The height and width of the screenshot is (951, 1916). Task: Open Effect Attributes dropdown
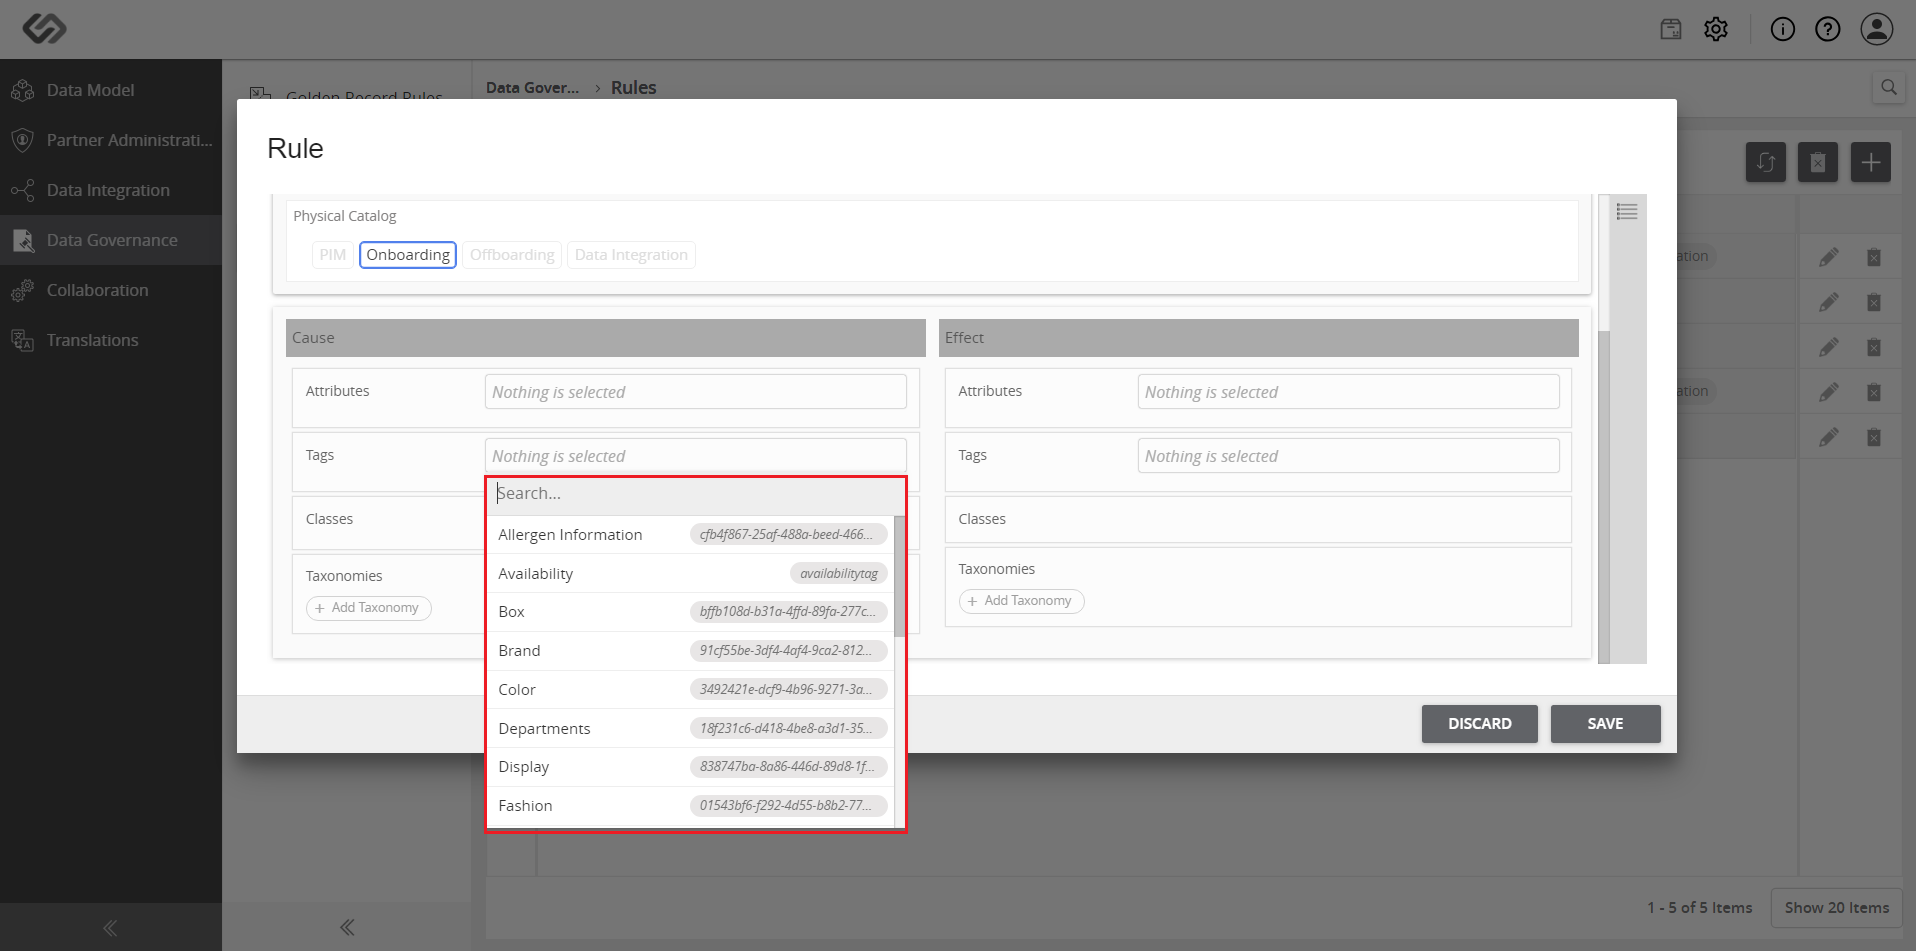(x=1348, y=392)
